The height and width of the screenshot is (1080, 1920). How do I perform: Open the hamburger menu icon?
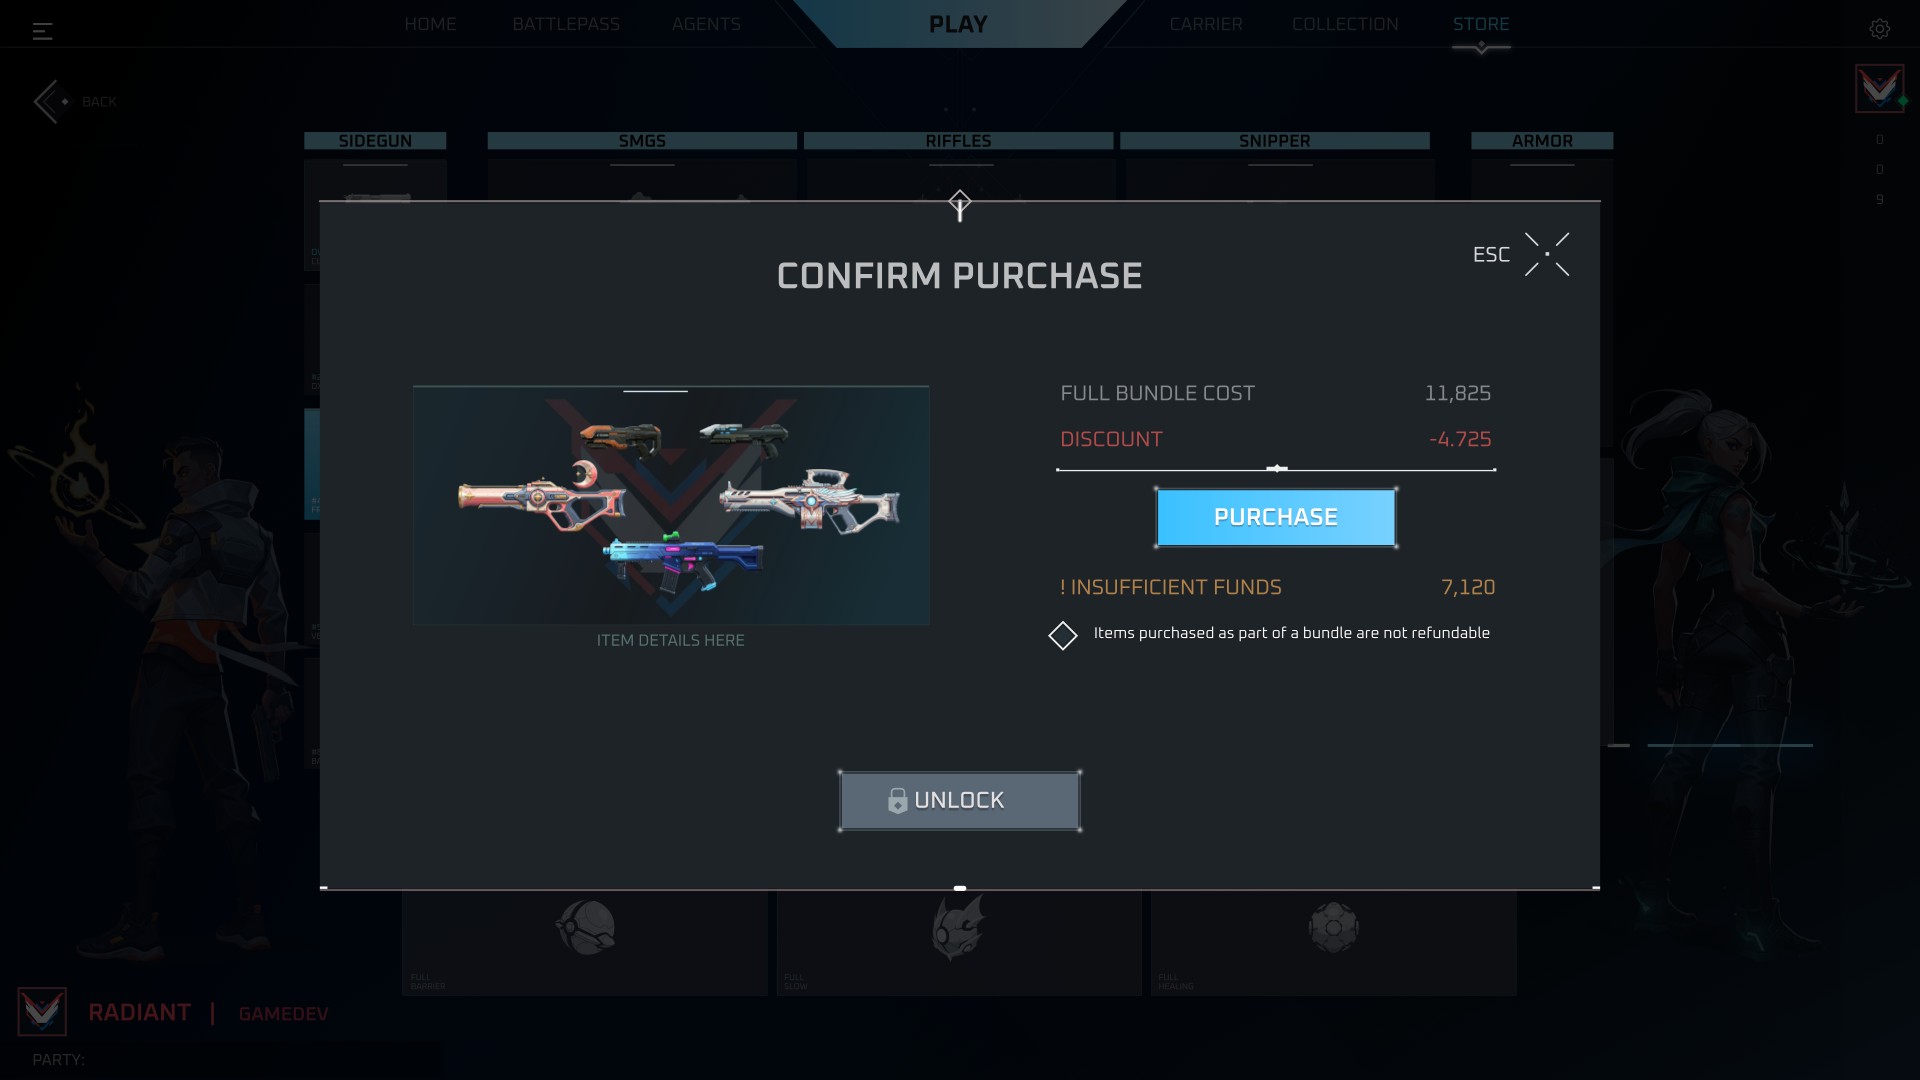(42, 31)
